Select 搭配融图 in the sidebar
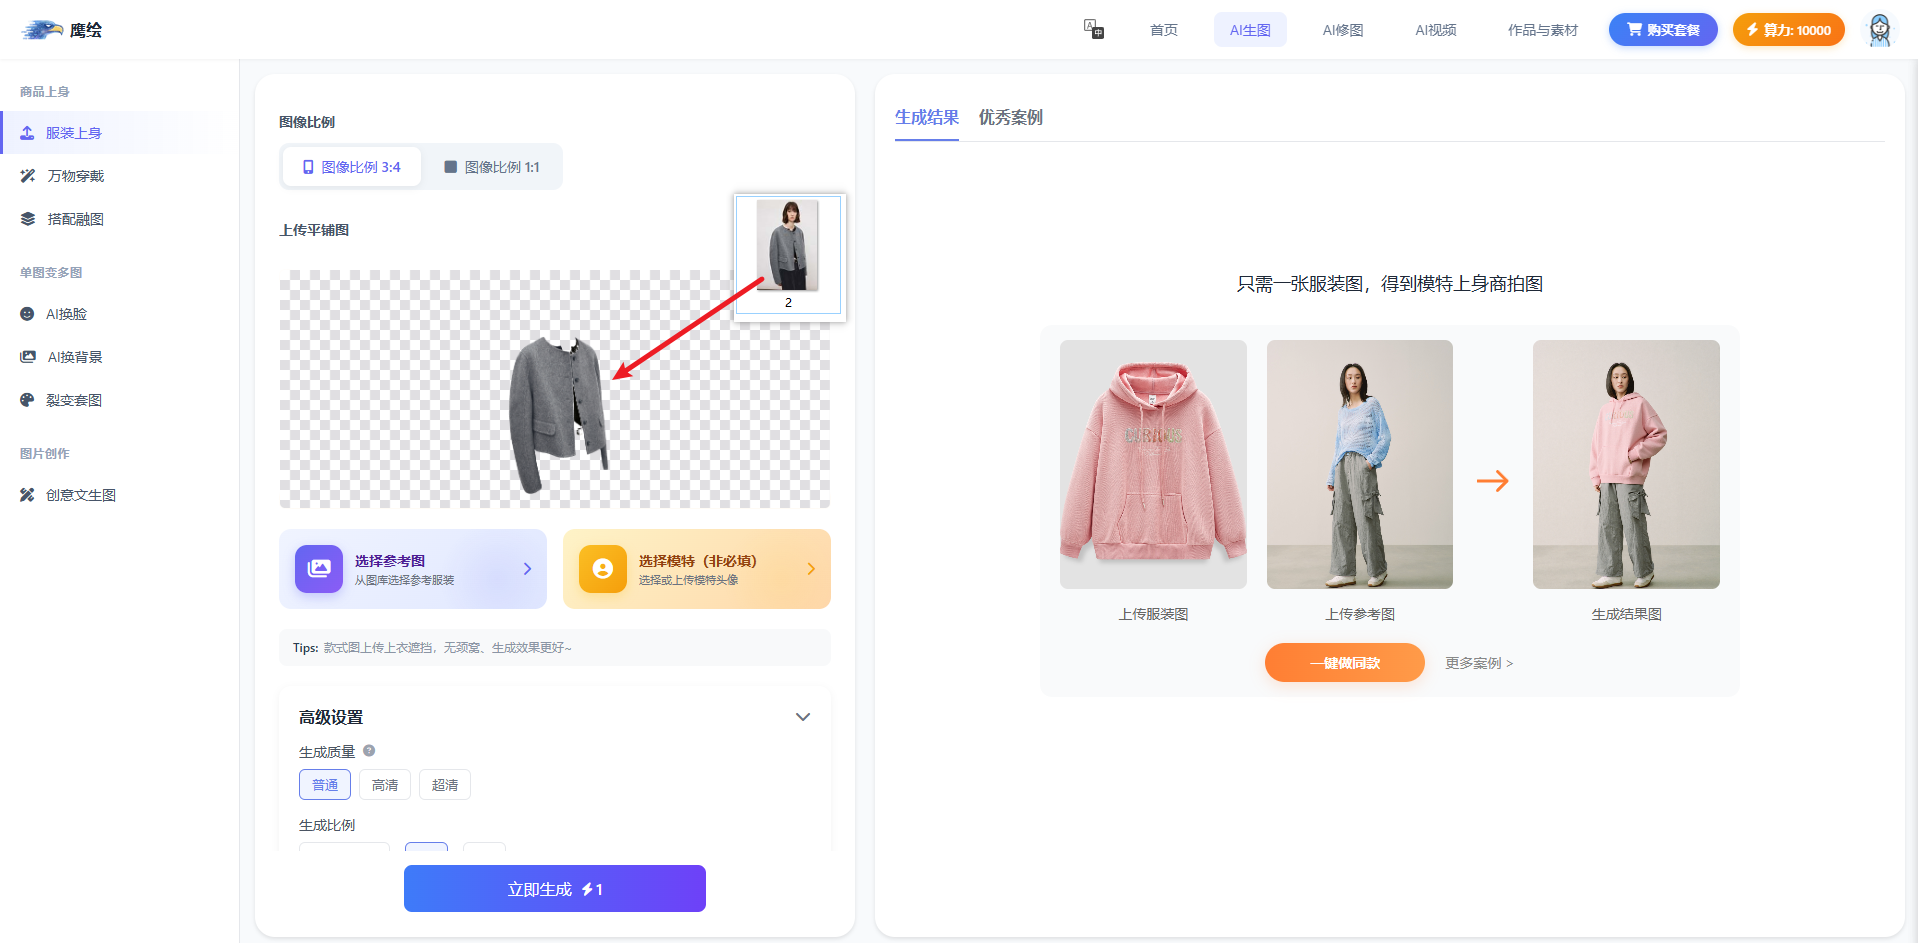 tap(75, 219)
